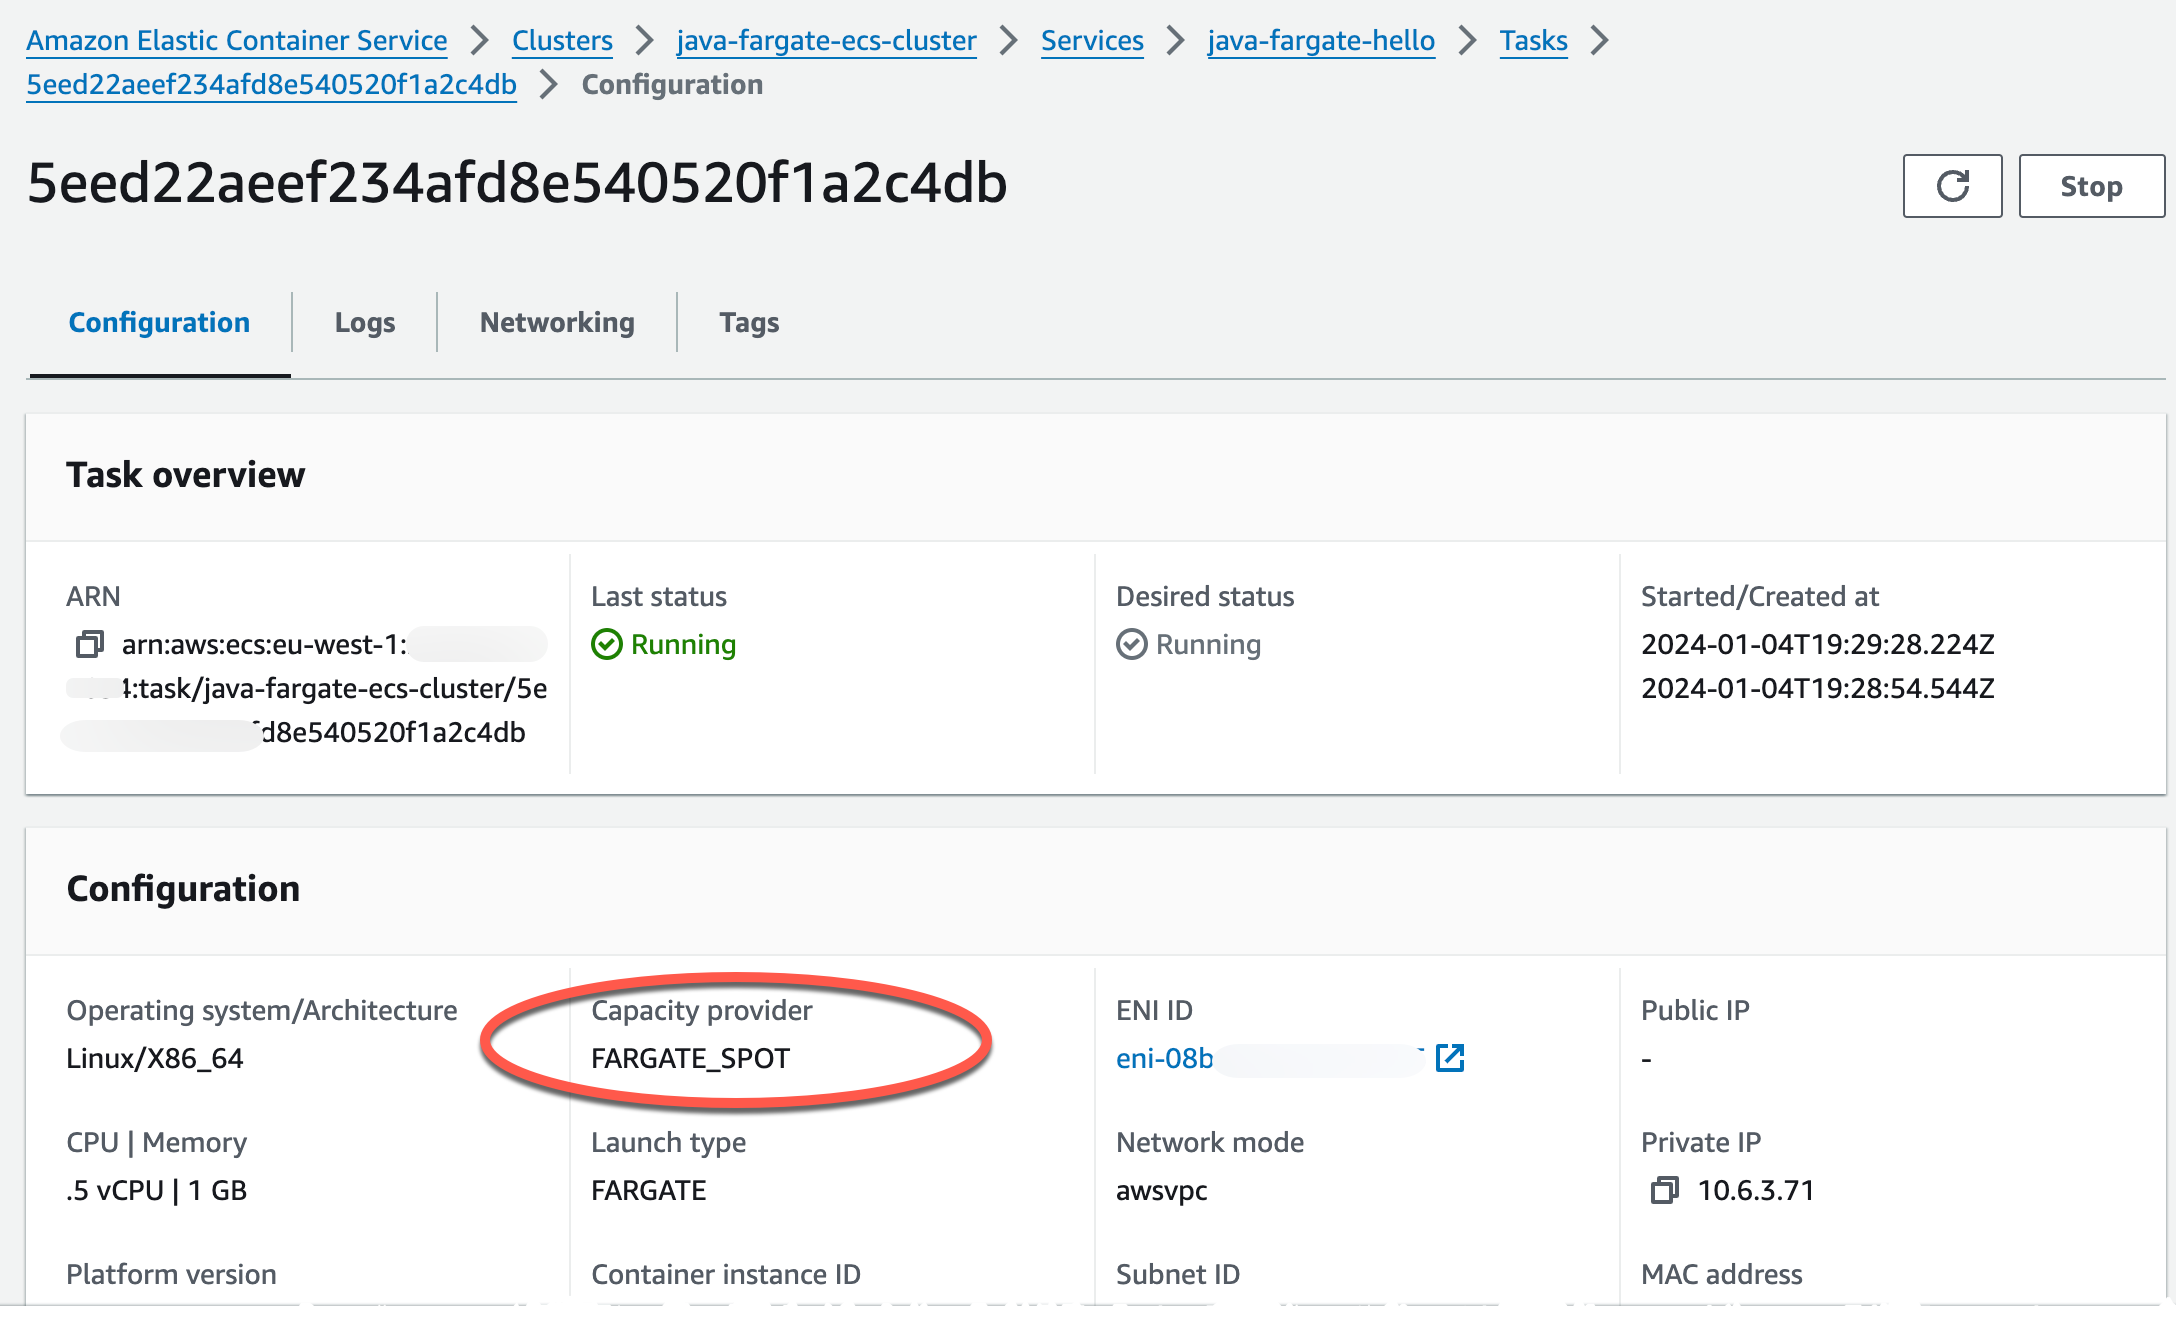The image size is (2176, 1320).
Task: Click the green Running status check icon
Action: pos(607,644)
